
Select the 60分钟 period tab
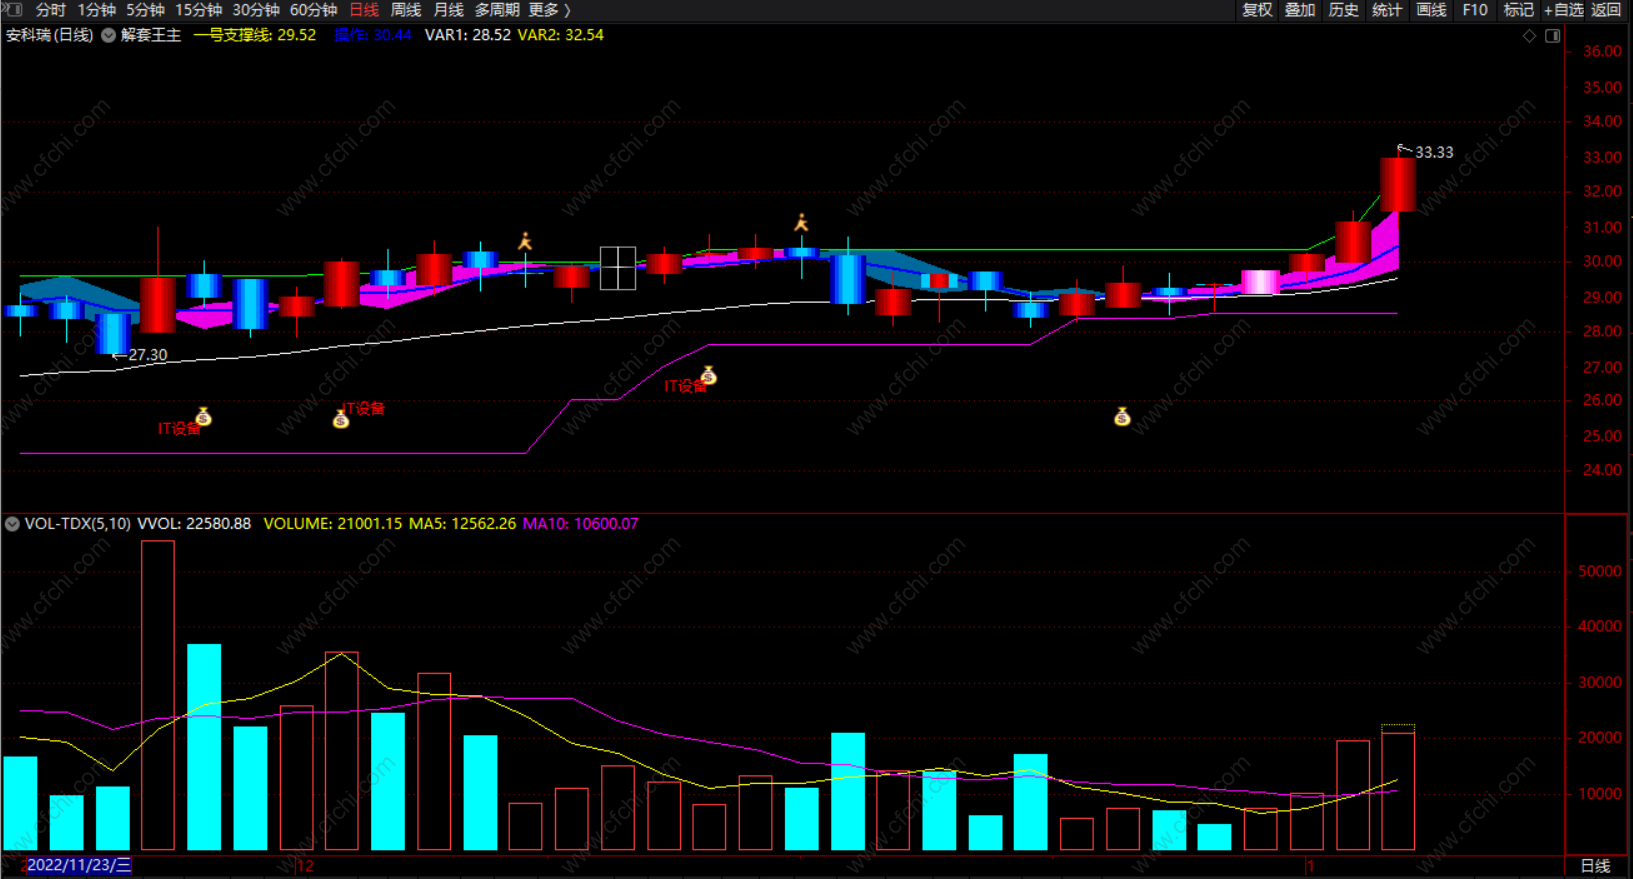(313, 10)
